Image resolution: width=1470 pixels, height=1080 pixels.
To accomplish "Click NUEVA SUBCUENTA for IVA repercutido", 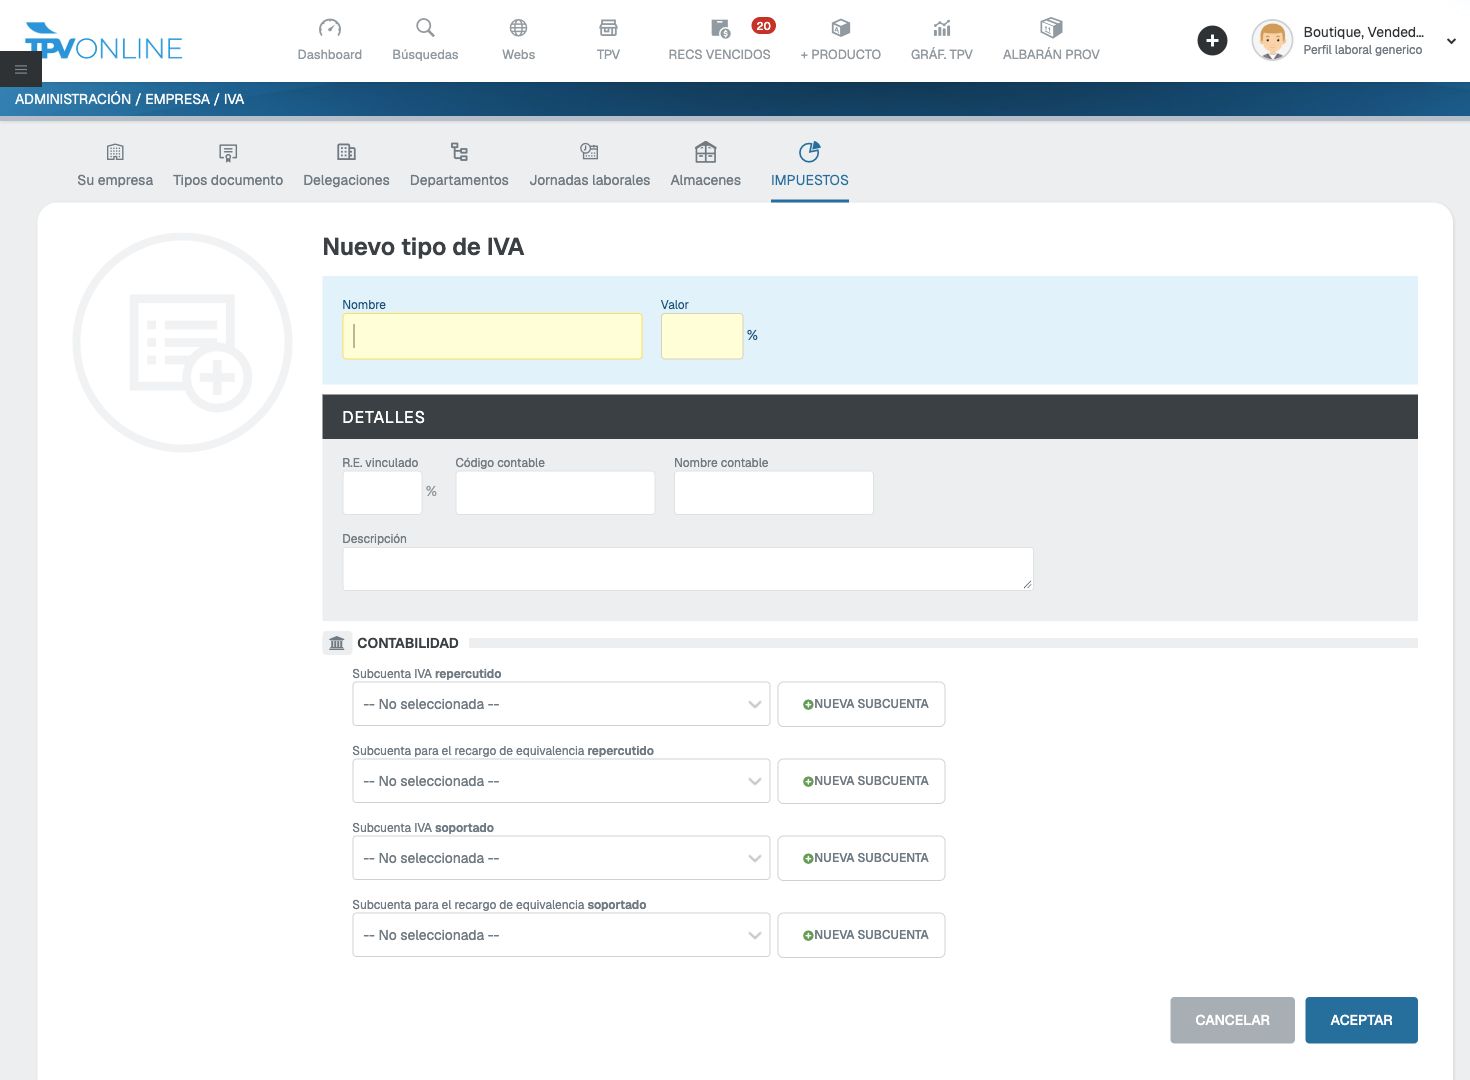I will click(x=861, y=704).
